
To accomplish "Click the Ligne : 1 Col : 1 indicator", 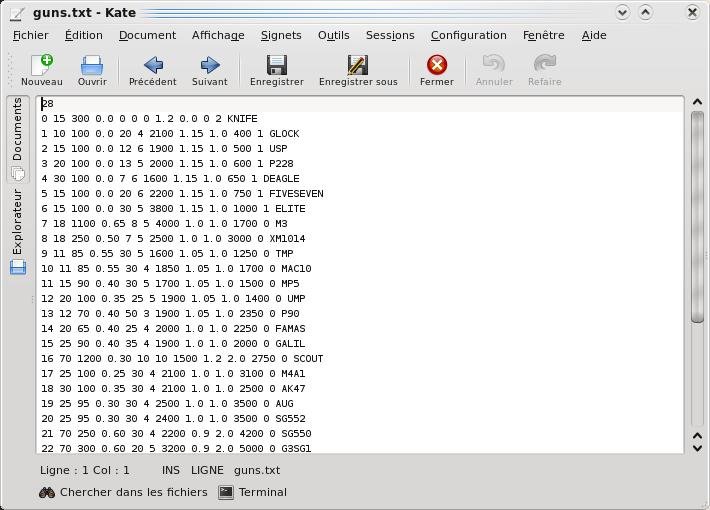I will click(x=85, y=470).
